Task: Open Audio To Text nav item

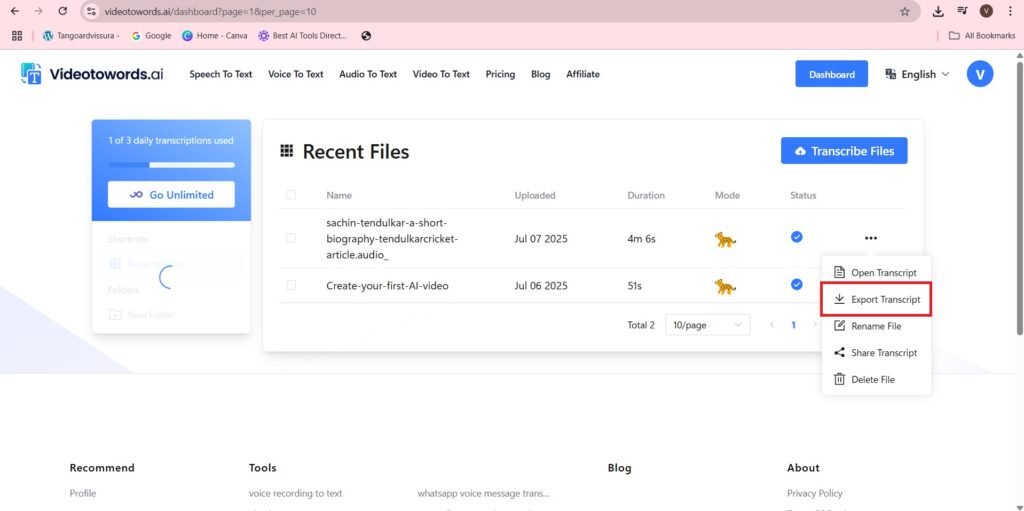Action: pos(368,74)
